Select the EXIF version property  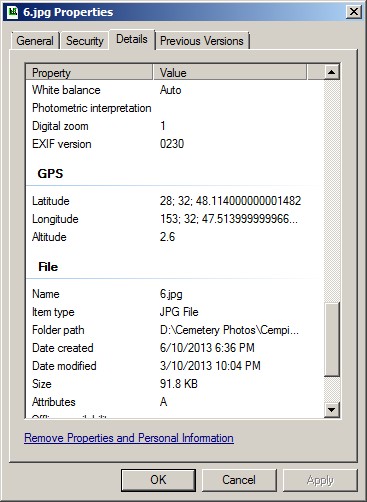click(x=62, y=144)
